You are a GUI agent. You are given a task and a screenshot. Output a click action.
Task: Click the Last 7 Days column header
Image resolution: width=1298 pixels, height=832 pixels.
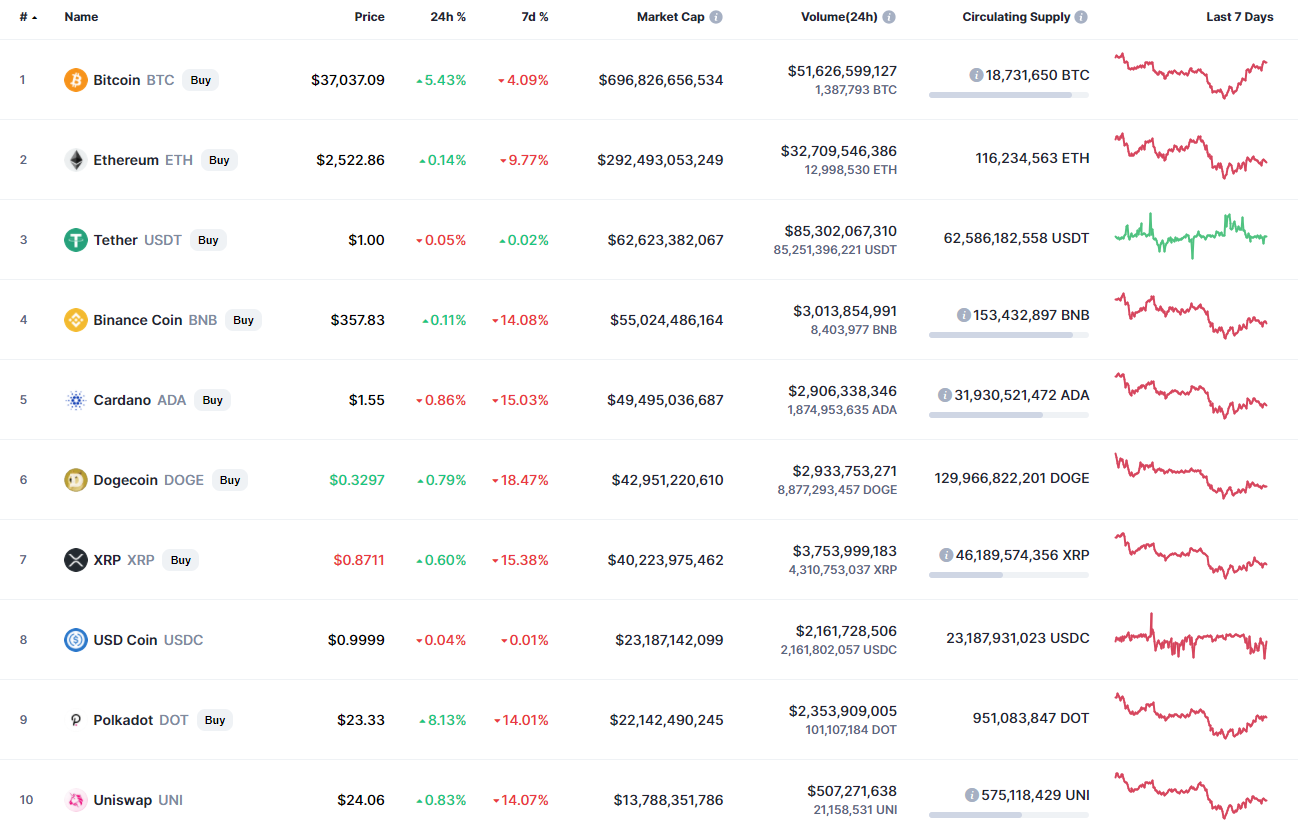coord(1240,17)
